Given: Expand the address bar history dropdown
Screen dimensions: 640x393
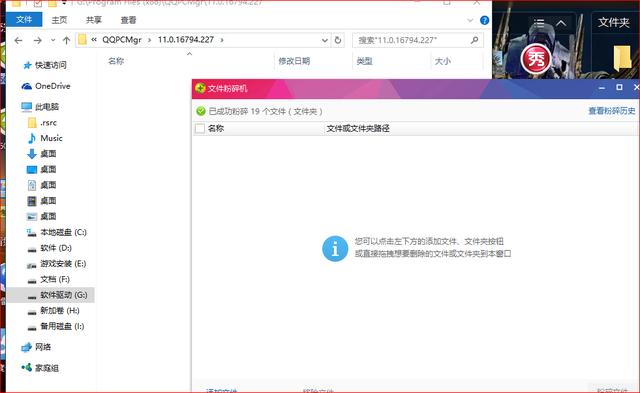Looking at the screenshot, I should [x=324, y=40].
